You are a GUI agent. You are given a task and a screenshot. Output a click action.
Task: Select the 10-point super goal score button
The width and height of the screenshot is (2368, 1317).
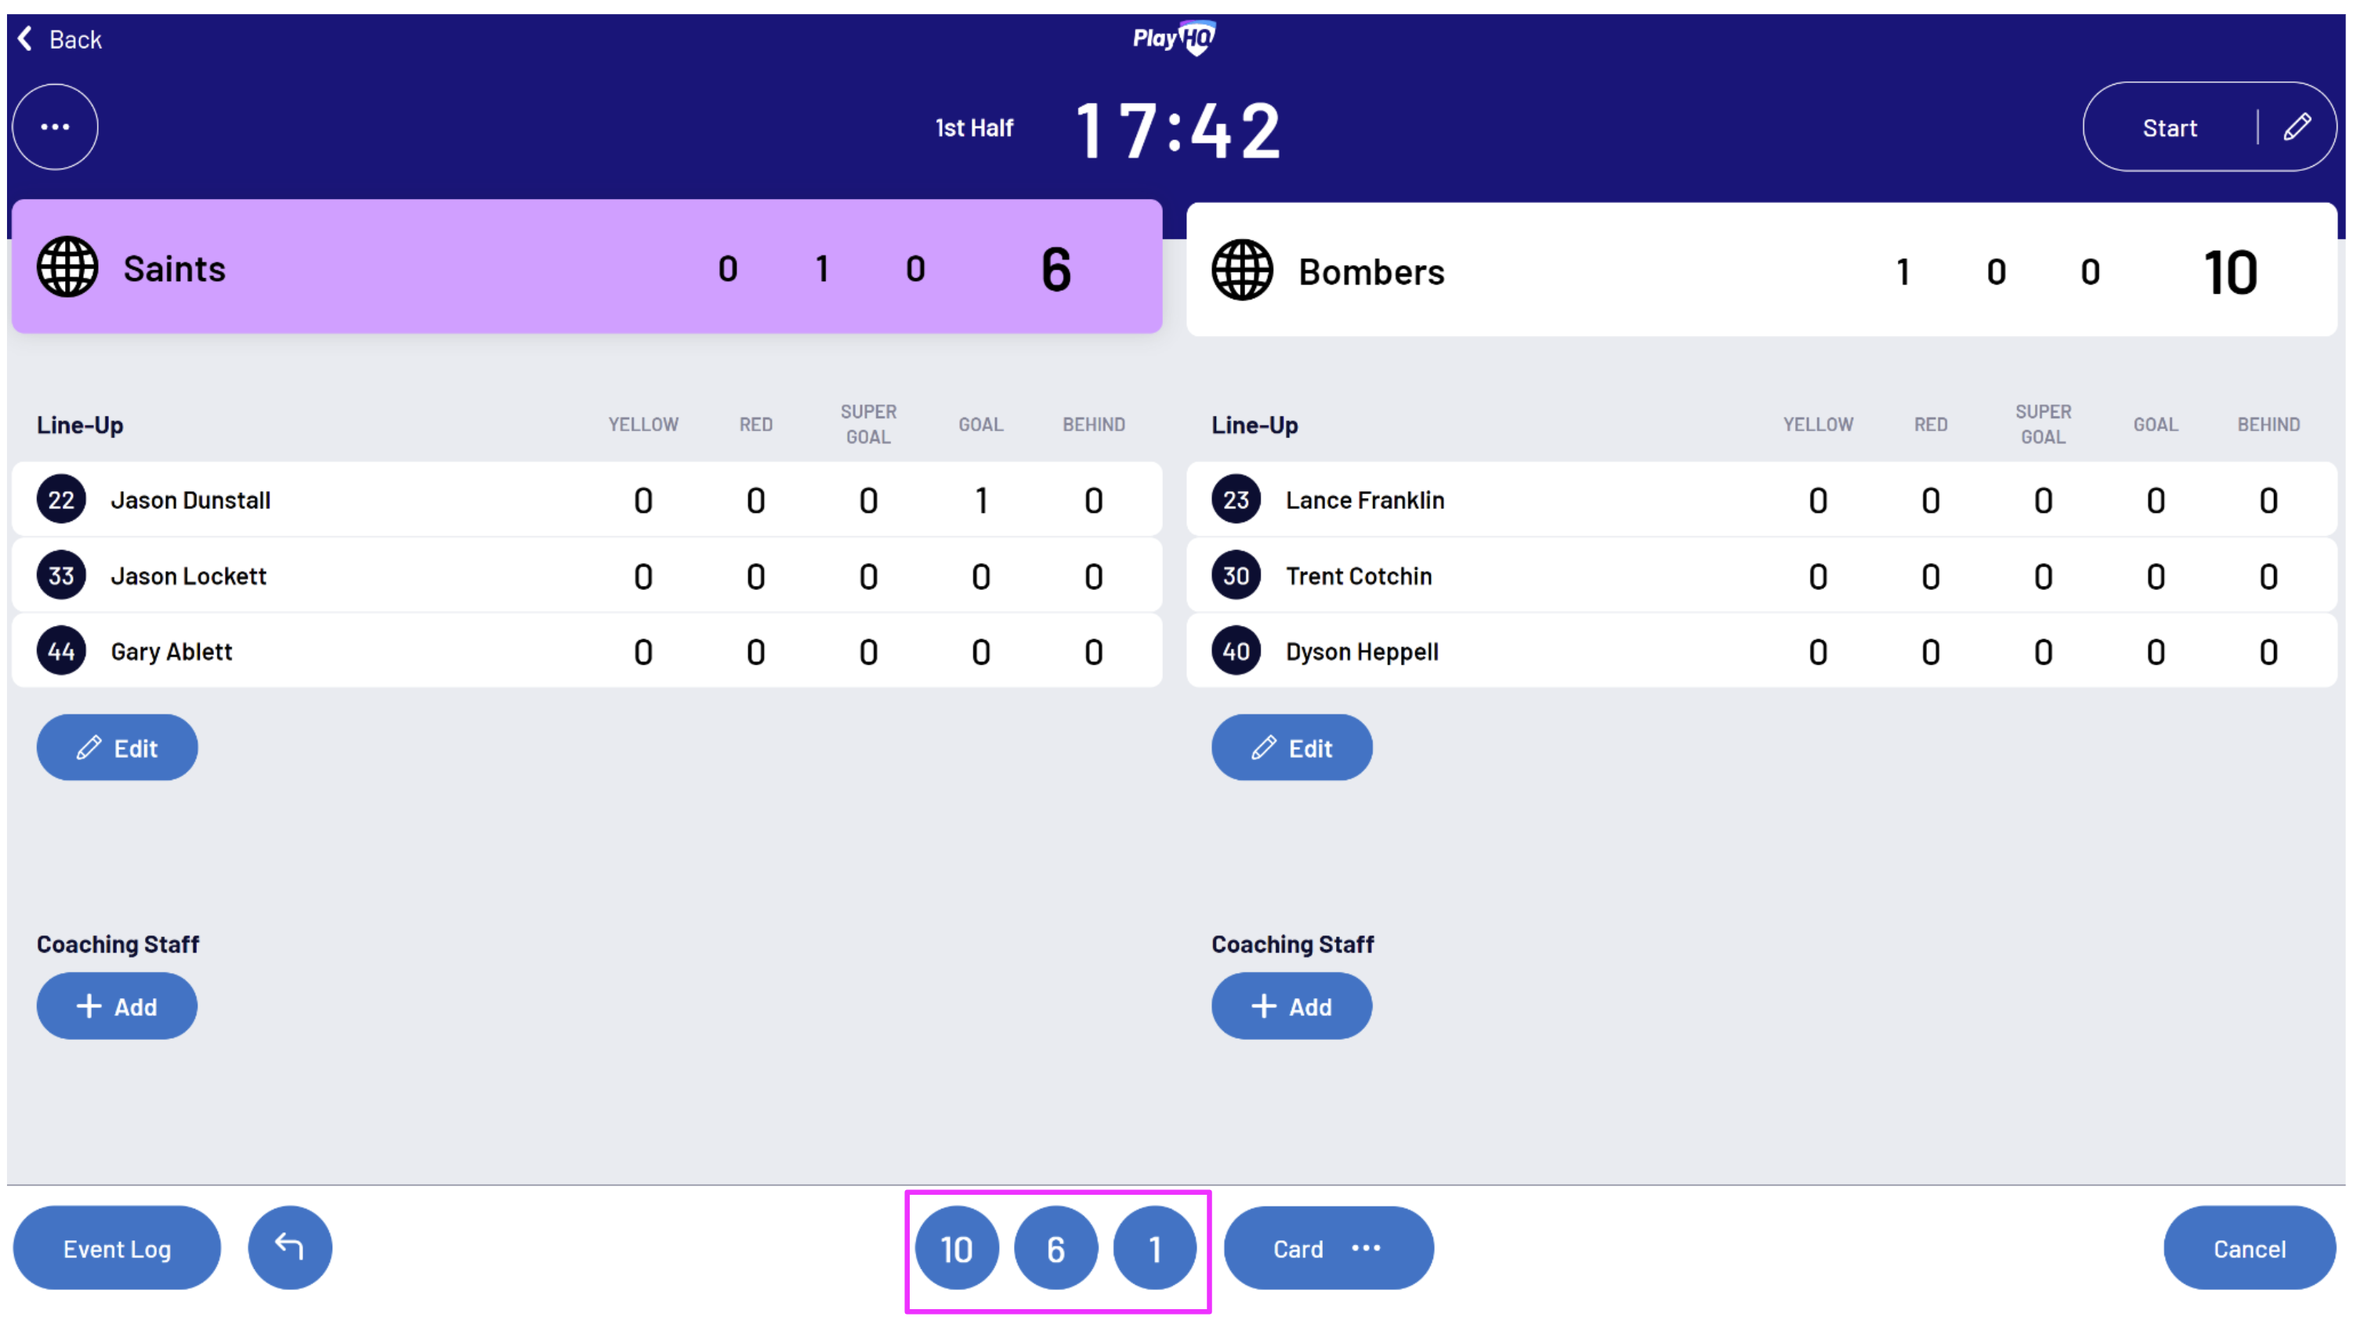(x=956, y=1248)
